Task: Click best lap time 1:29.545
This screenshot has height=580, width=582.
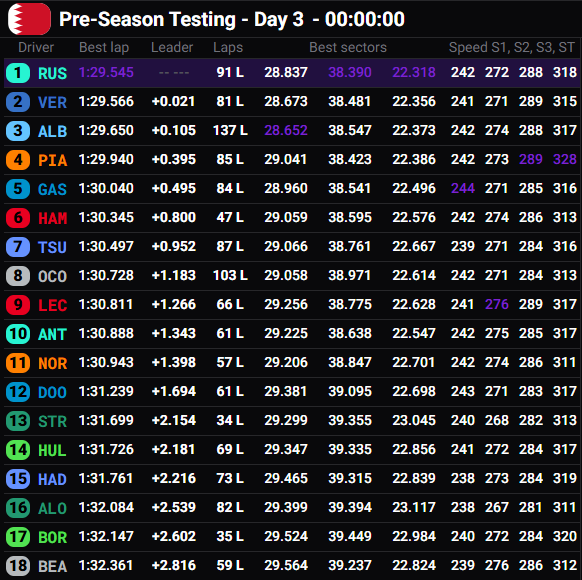Action: pos(106,72)
